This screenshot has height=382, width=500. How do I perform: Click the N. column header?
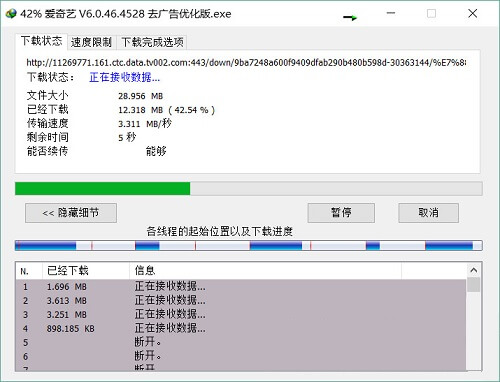tap(29, 271)
